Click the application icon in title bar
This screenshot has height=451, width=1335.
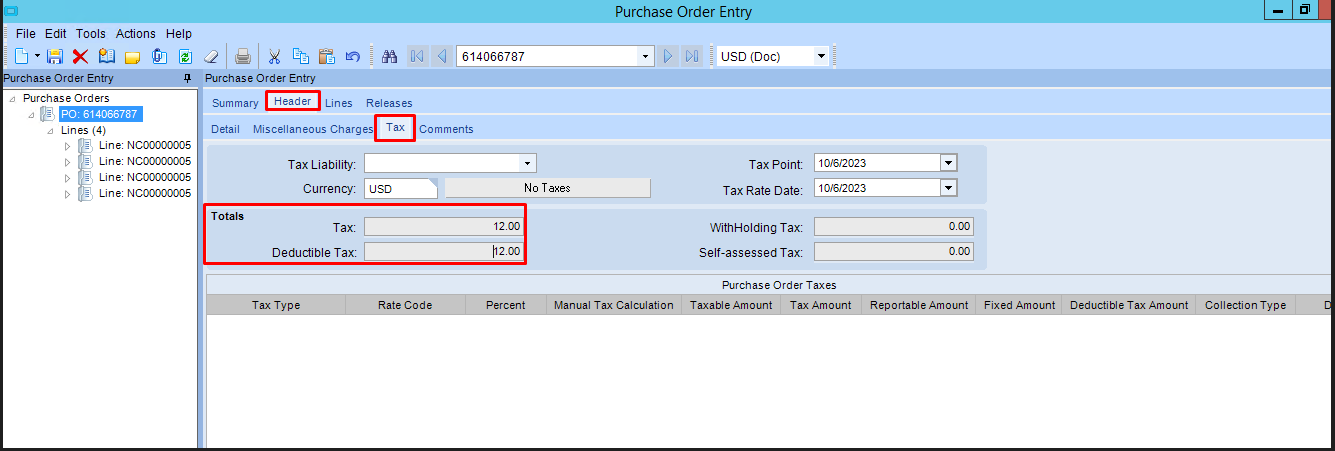(9, 10)
